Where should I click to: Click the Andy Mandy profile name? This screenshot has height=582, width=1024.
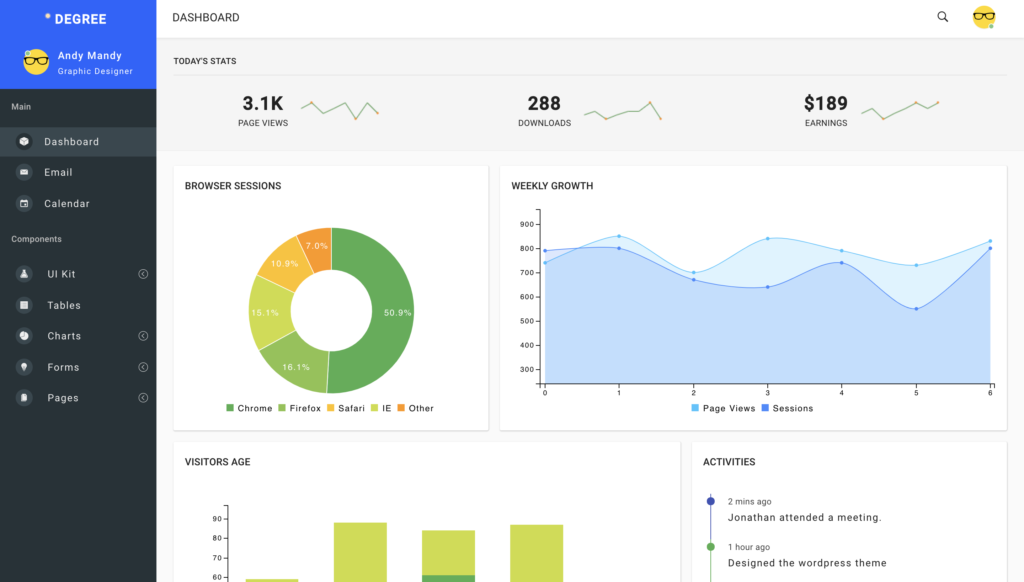[x=90, y=56]
